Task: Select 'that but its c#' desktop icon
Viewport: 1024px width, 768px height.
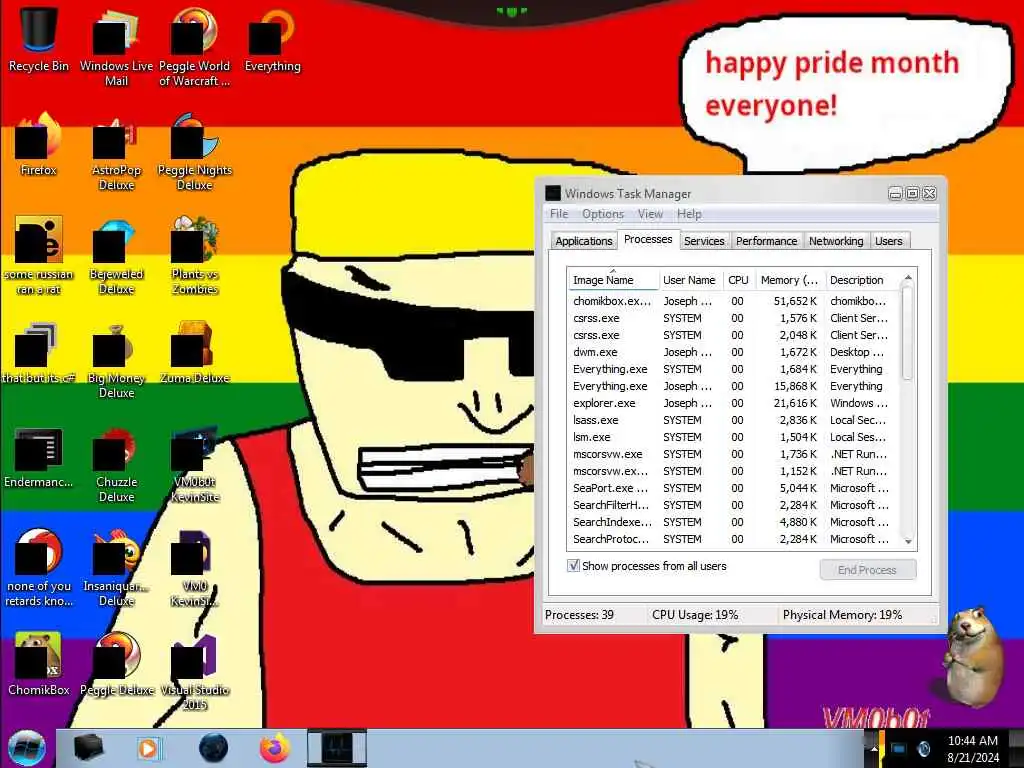Action: tap(39, 353)
